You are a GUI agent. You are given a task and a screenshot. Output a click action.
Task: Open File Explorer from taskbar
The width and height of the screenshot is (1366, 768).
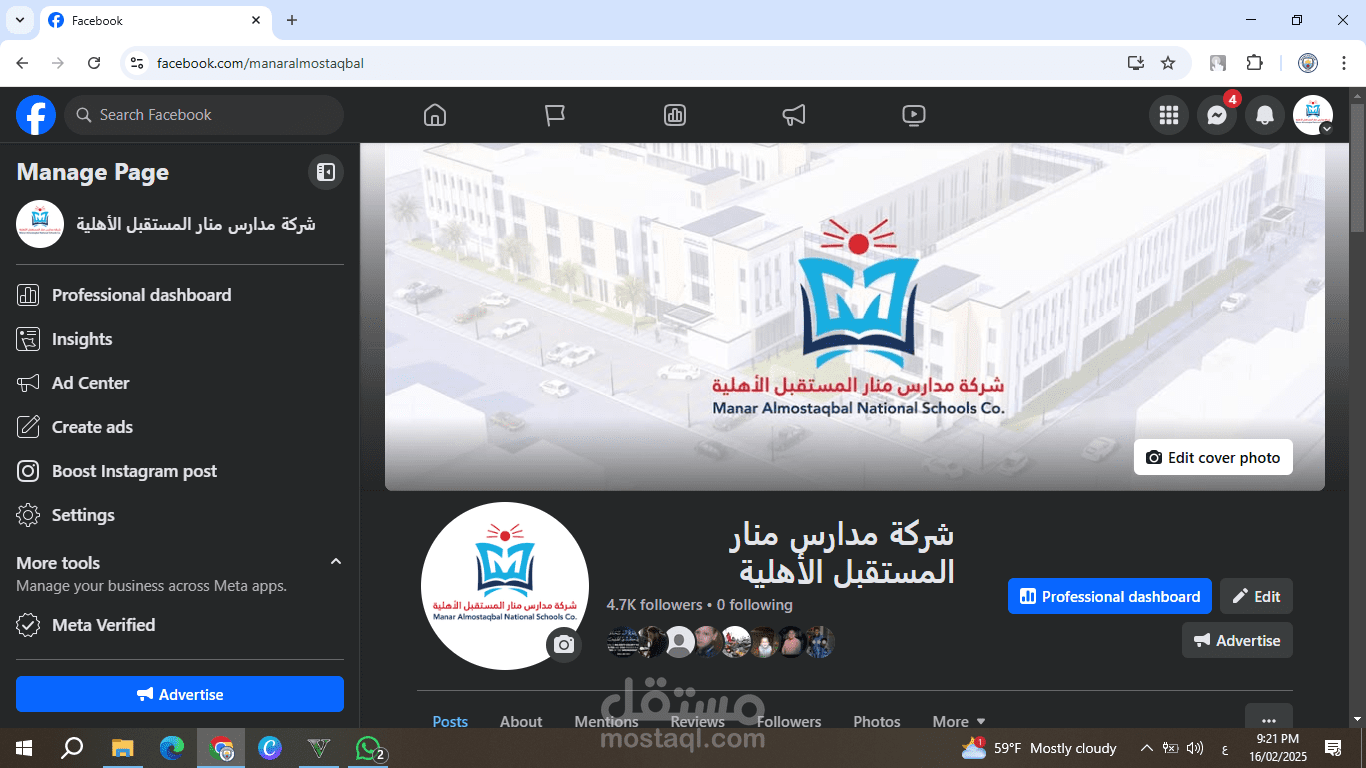tap(122, 748)
